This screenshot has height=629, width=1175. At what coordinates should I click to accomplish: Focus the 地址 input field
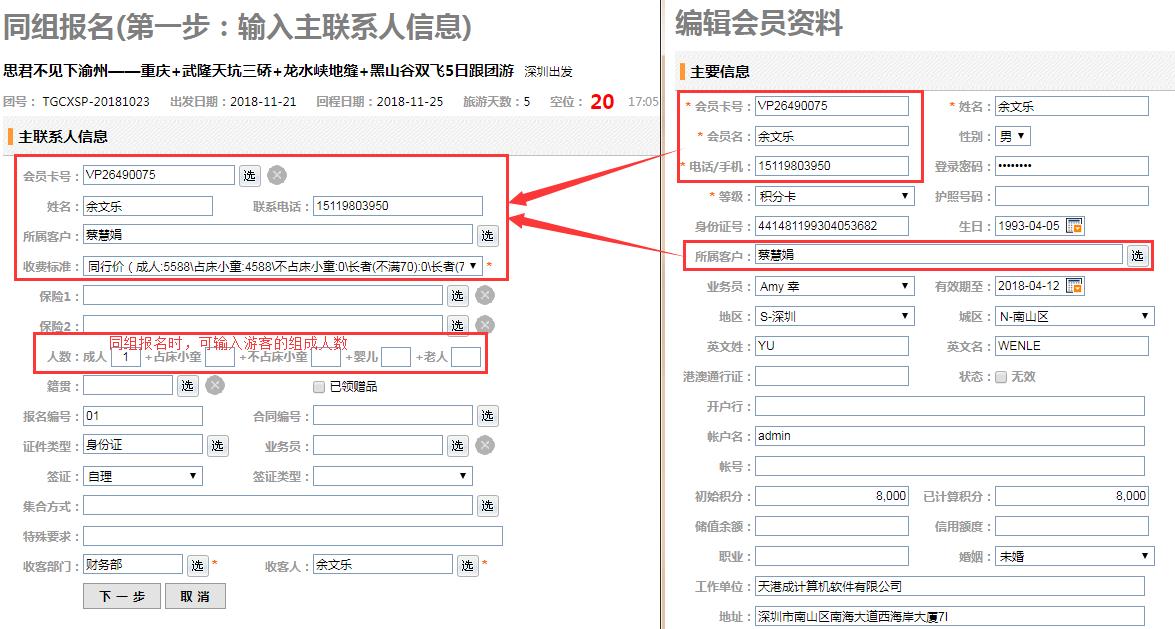pos(949,616)
